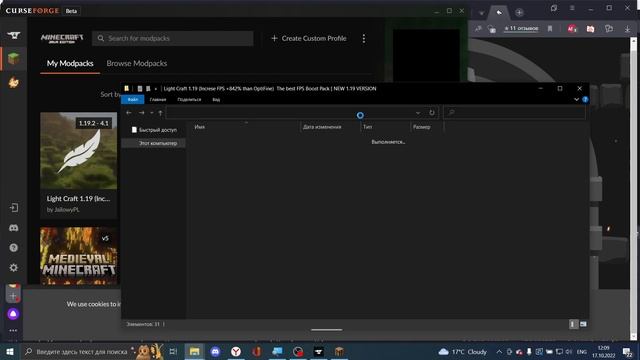The height and width of the screenshot is (360, 640).
Task: Switch to Browse Modpacks tab
Action: (137, 63)
